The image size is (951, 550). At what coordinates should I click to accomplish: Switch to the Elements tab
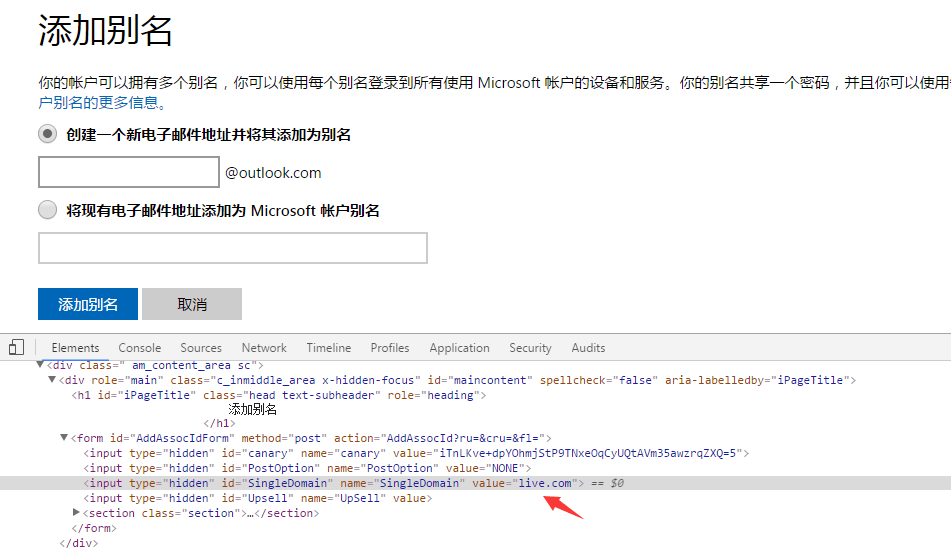click(75, 347)
